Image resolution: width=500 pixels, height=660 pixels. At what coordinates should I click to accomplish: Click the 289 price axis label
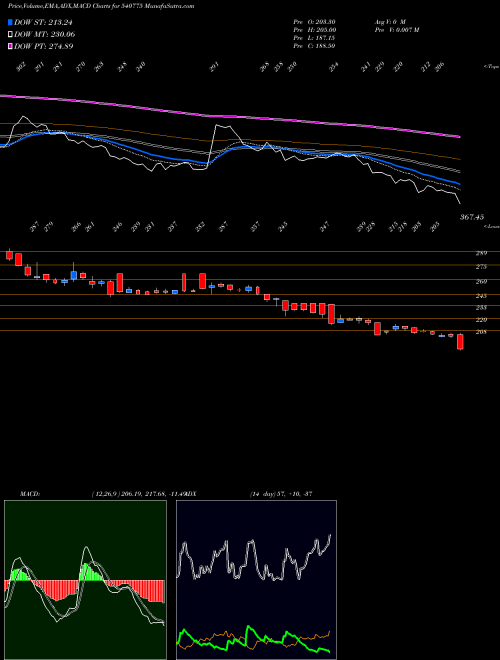point(481,253)
